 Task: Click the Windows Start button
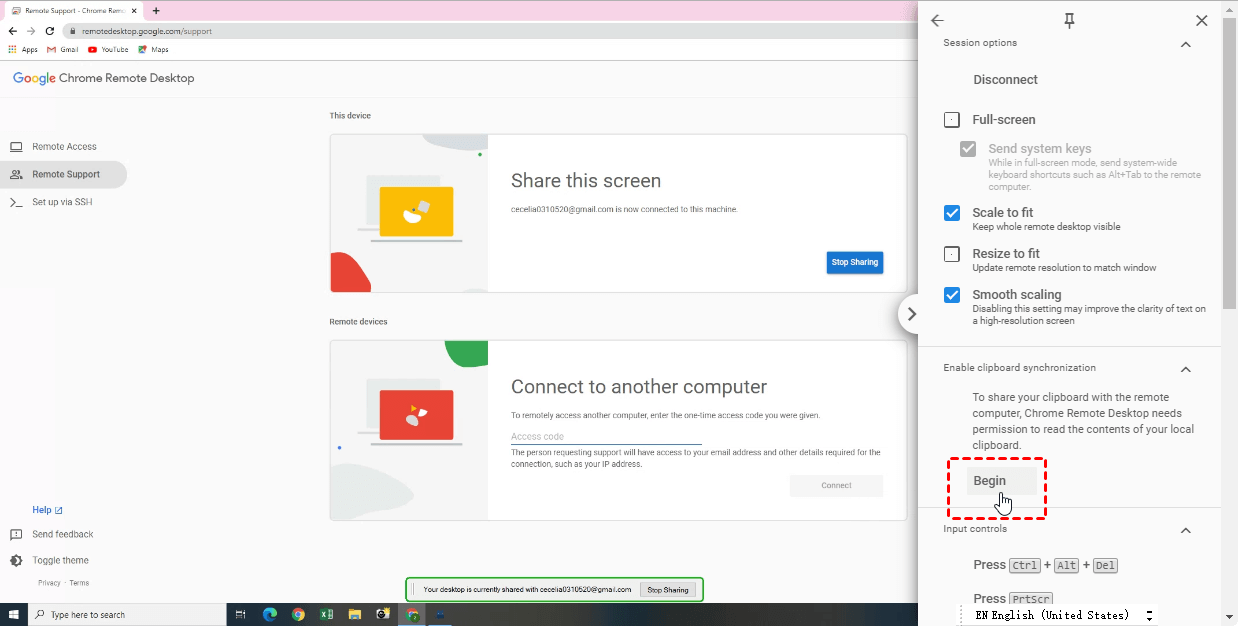point(14,614)
